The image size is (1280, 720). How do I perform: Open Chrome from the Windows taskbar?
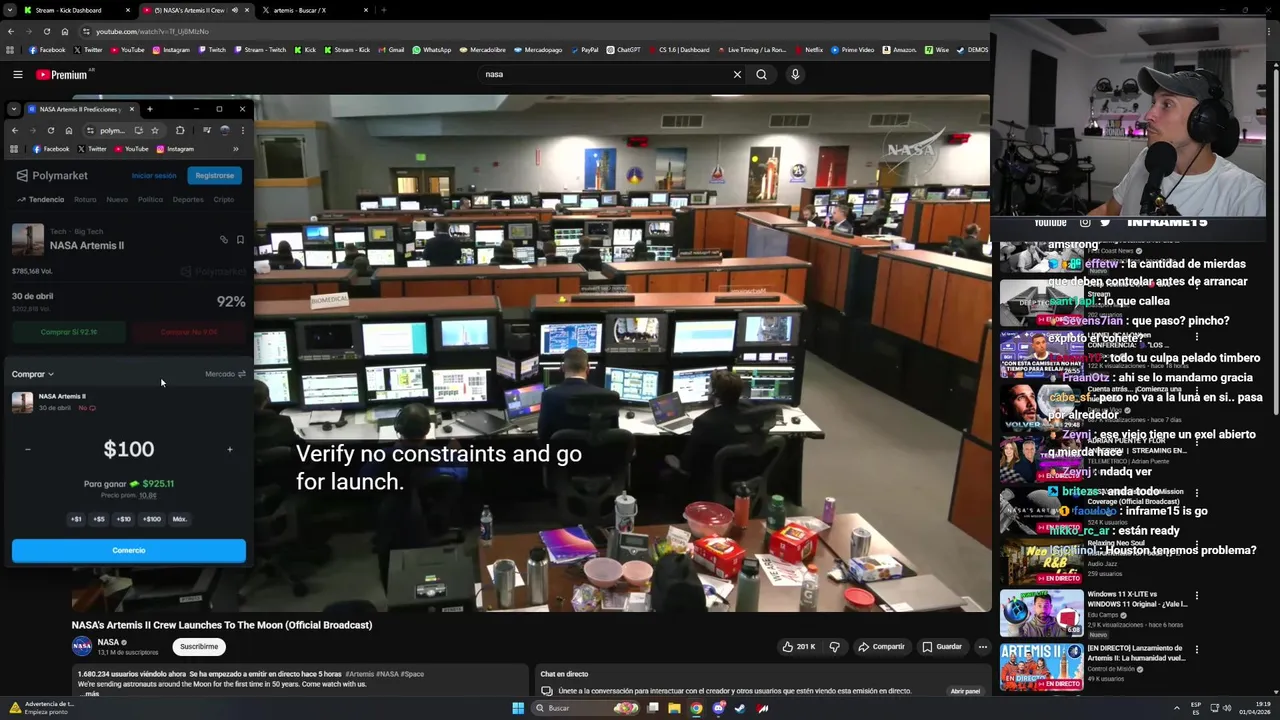click(696, 708)
